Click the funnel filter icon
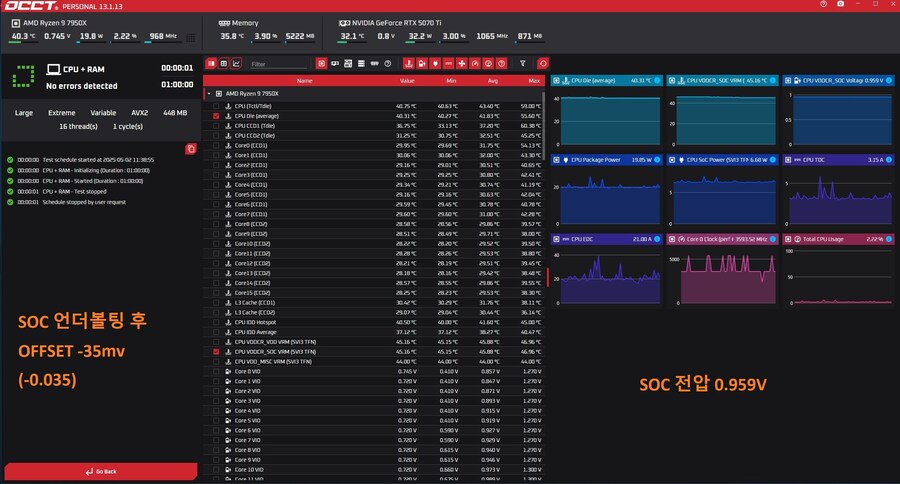Image resolution: width=900 pixels, height=484 pixels. pos(522,63)
